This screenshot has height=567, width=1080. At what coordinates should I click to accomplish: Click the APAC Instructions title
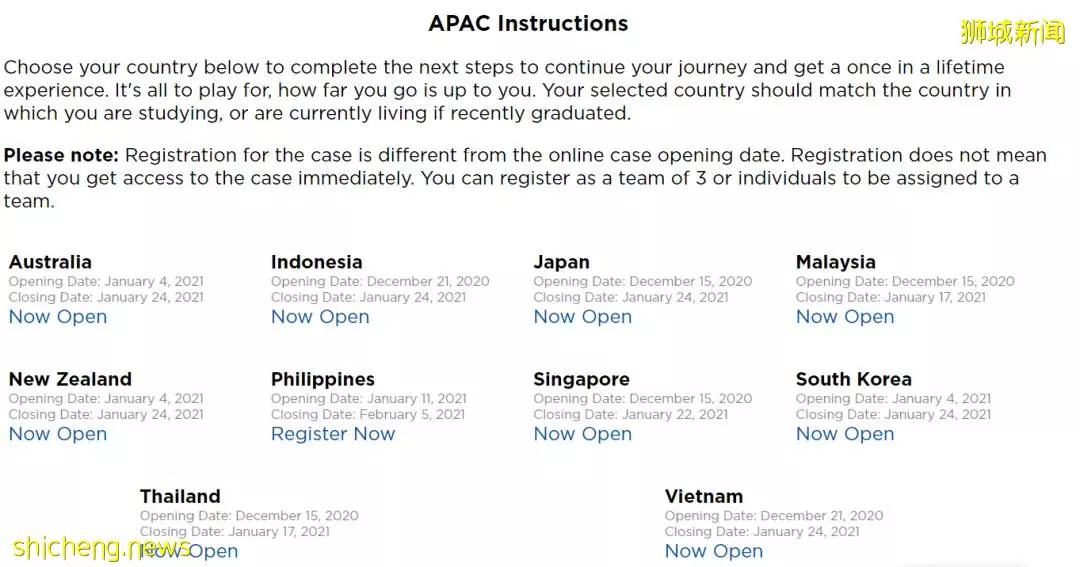point(528,23)
